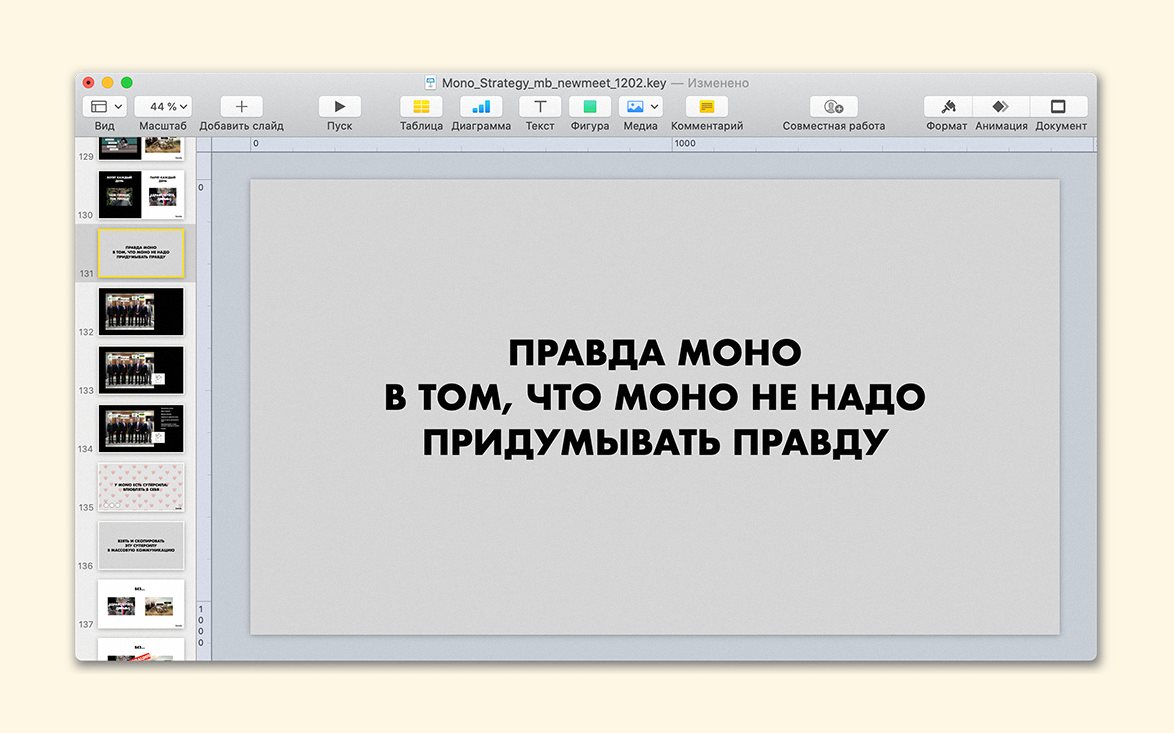1174x733 pixels.
Task: Click the yellow minimize window button
Action: (x=107, y=82)
